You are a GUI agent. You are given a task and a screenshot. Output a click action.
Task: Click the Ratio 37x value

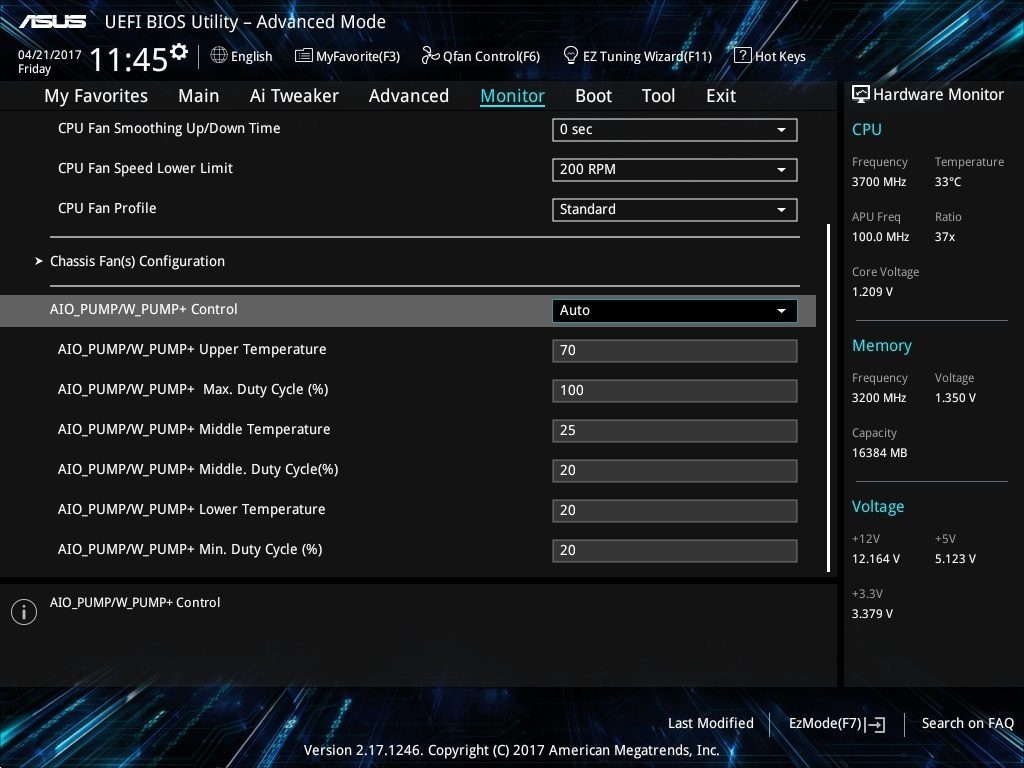point(944,237)
